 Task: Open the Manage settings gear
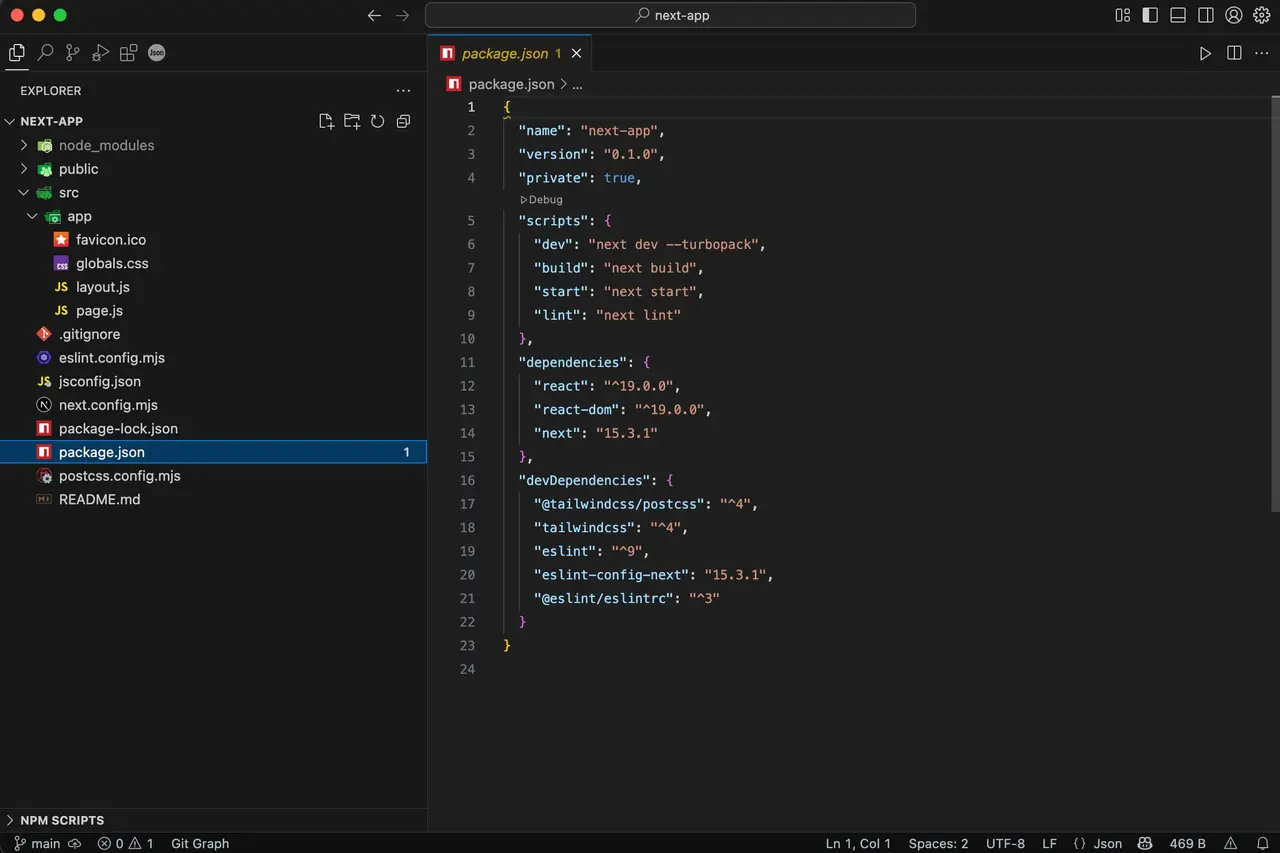click(1262, 15)
